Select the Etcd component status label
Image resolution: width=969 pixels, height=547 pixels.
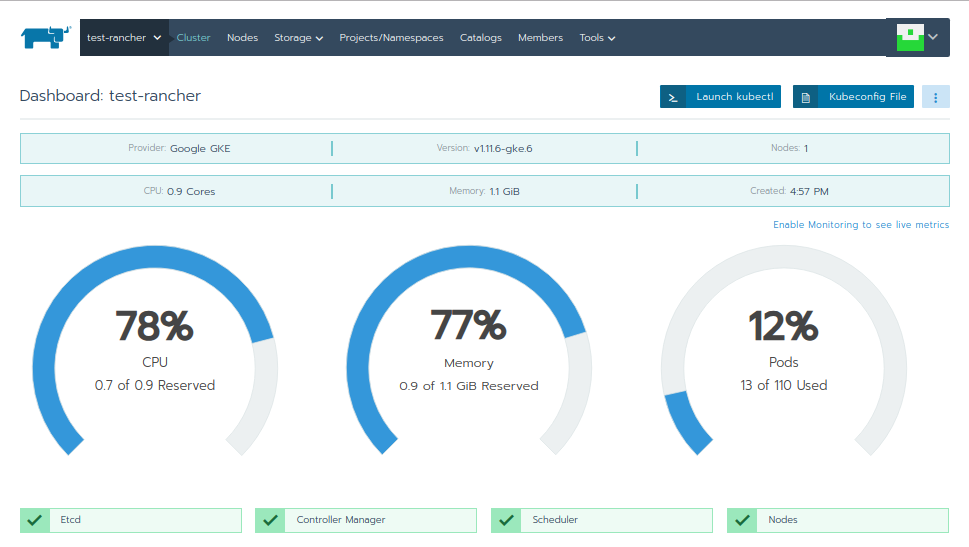tap(70, 520)
